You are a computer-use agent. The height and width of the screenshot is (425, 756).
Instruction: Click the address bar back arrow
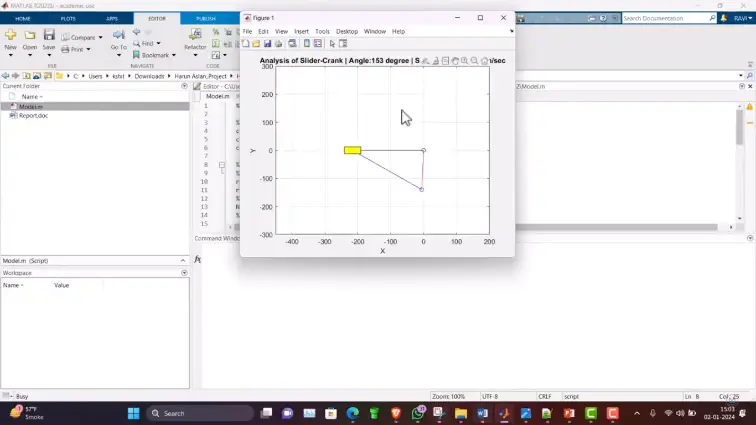(x=5, y=76)
